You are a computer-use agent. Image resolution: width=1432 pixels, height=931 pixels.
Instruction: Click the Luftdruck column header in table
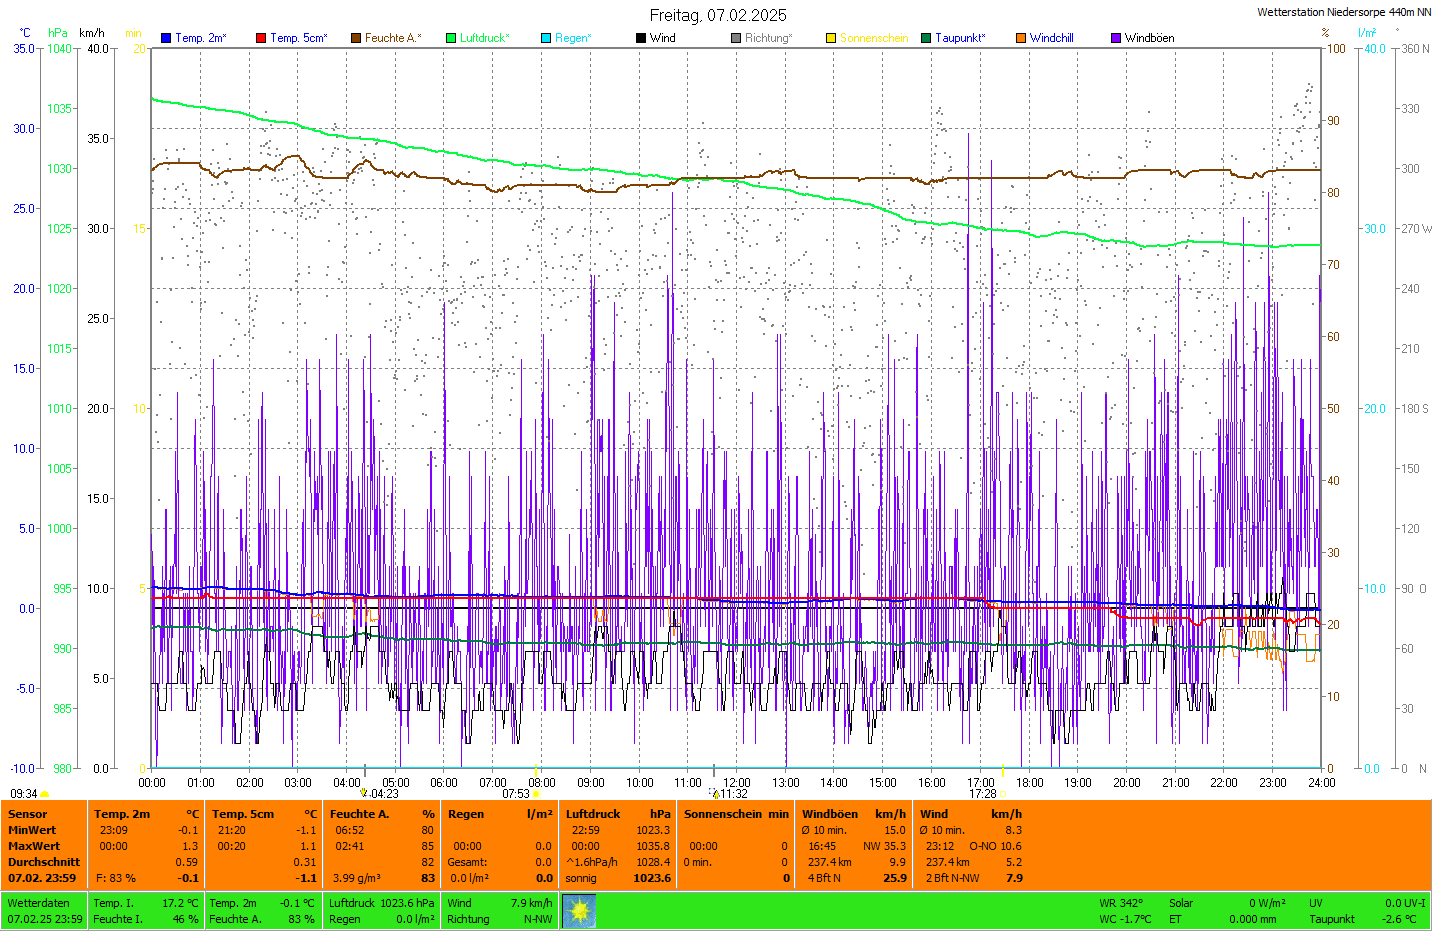(x=593, y=814)
